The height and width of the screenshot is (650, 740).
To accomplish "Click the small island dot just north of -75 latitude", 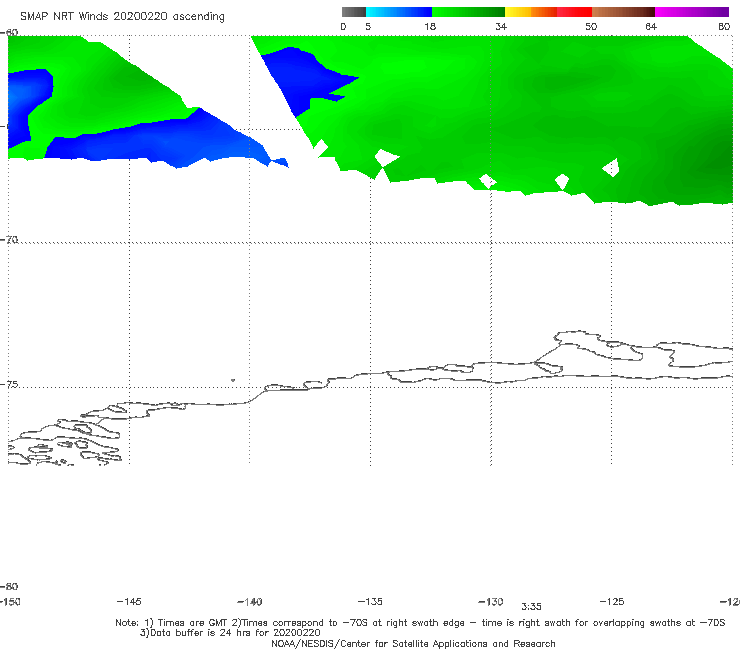I will point(233,380).
